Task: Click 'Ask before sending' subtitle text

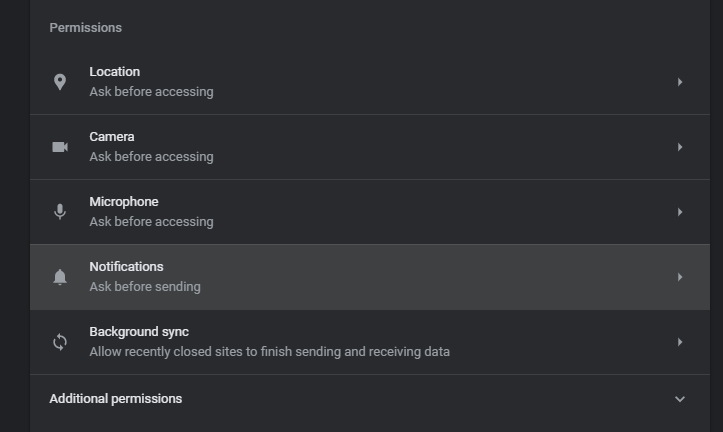Action: pos(145,287)
